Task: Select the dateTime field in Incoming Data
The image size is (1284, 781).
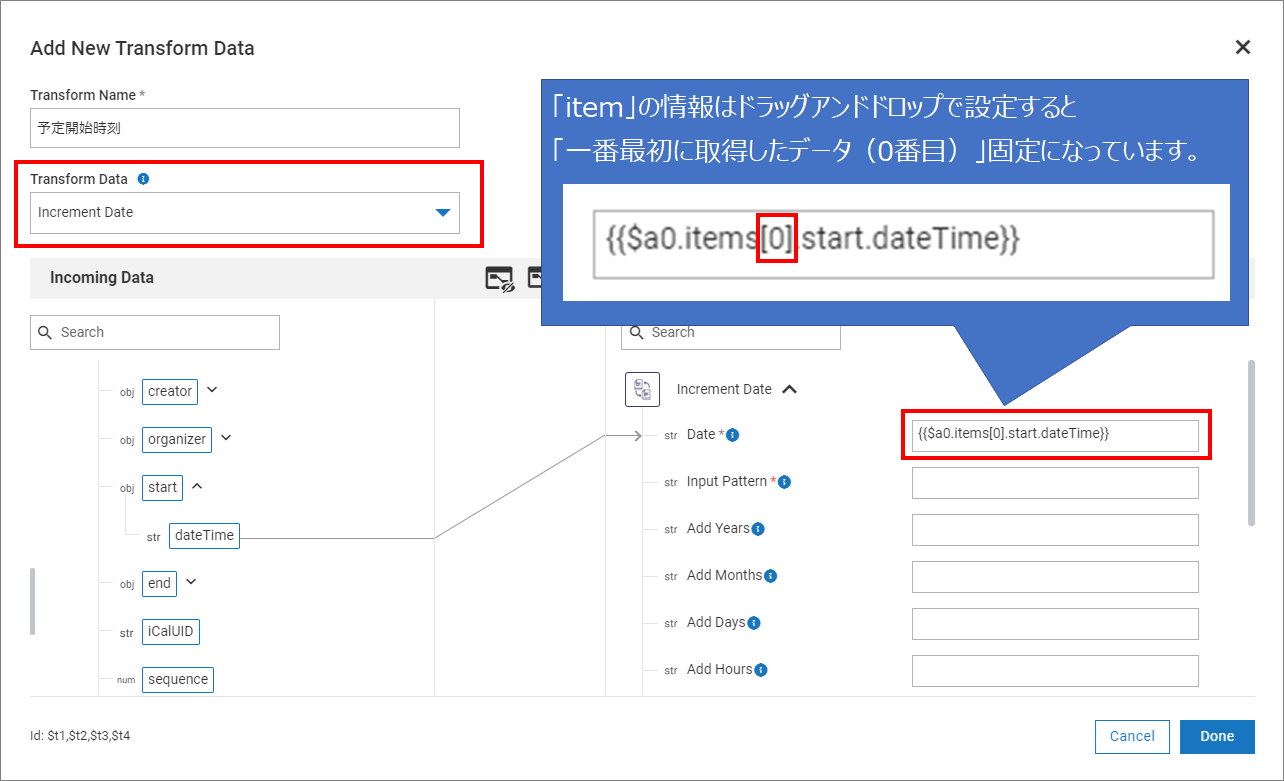Action: (x=204, y=536)
